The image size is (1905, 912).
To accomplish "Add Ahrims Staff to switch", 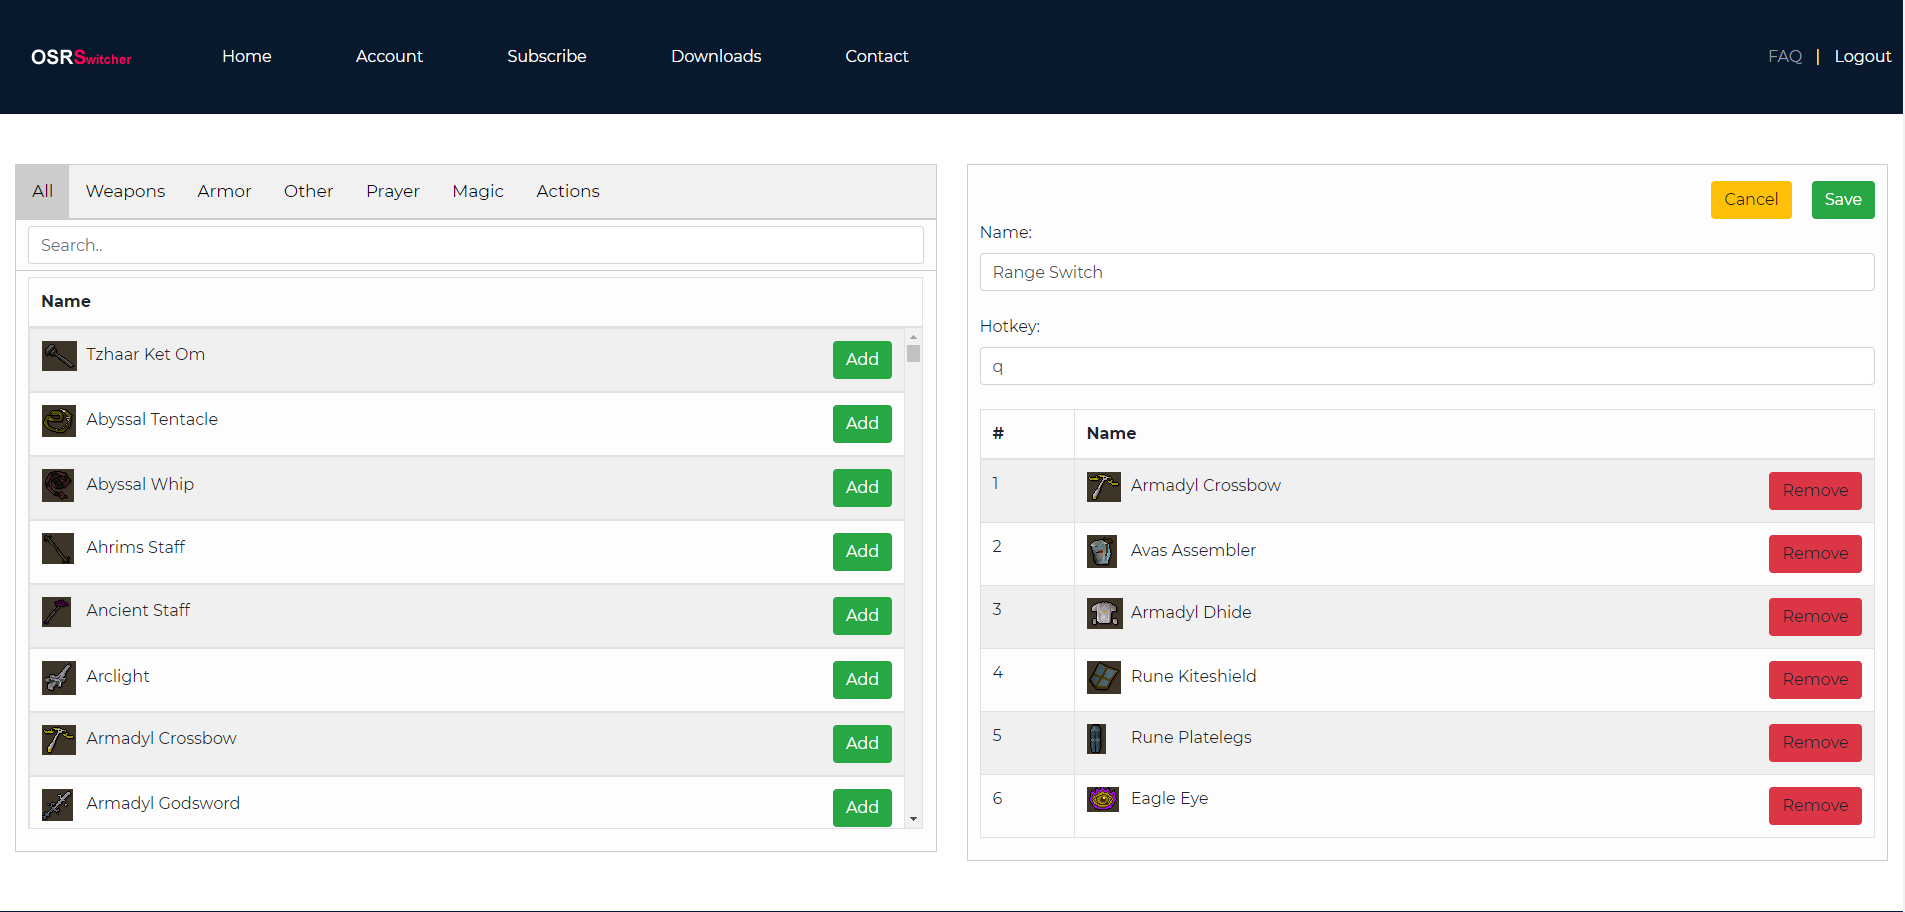I will (862, 552).
